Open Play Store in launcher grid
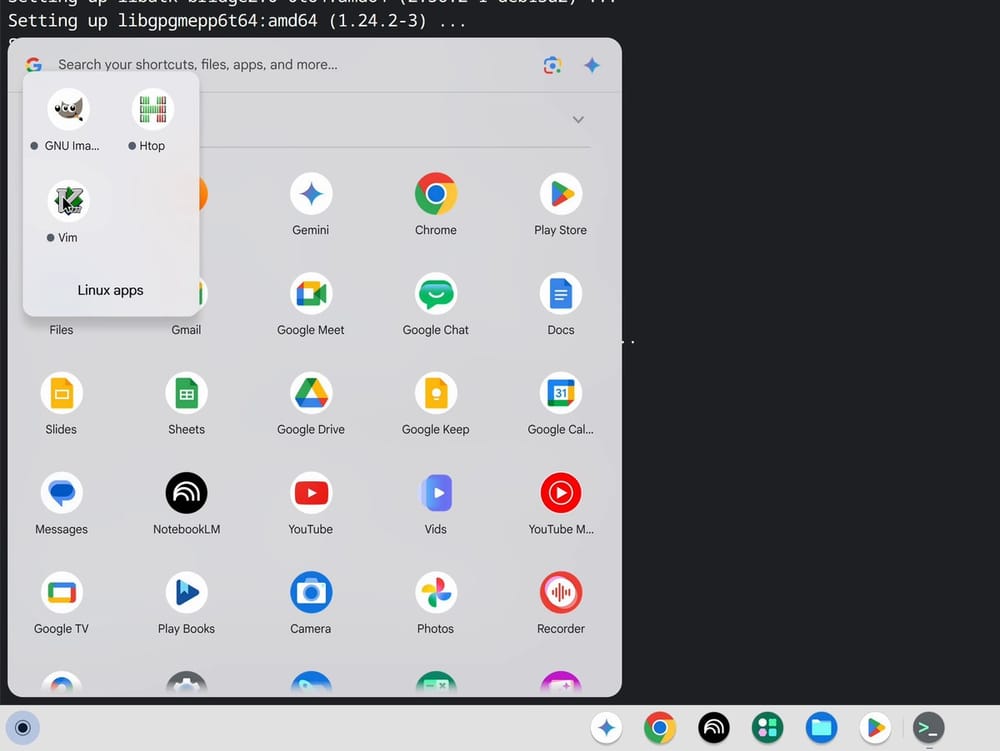1000x751 pixels. [561, 194]
